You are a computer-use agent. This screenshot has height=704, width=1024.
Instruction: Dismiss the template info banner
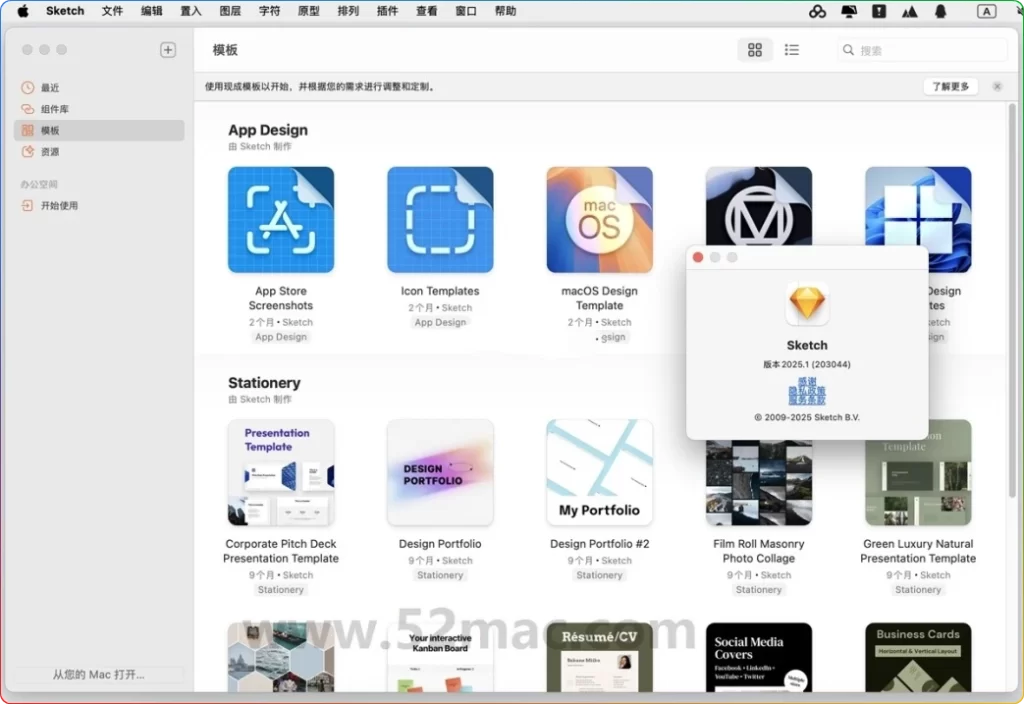(997, 86)
